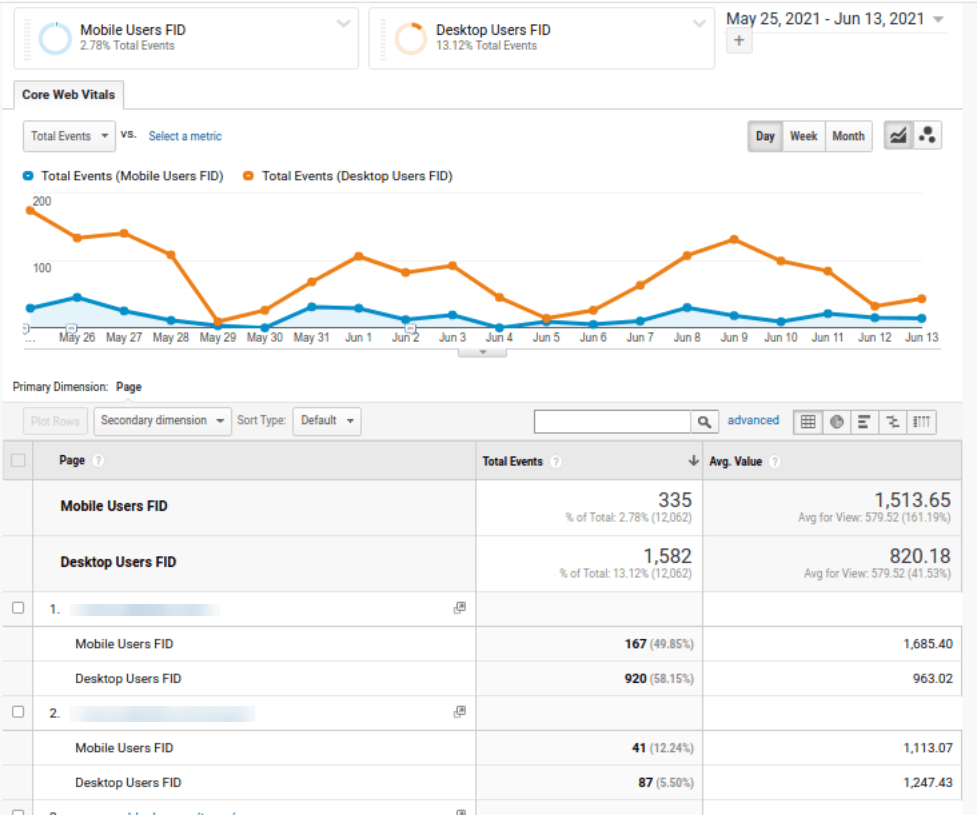Image resolution: width=977 pixels, height=815 pixels.
Task: Select the performance bar view icon
Action: [864, 422]
